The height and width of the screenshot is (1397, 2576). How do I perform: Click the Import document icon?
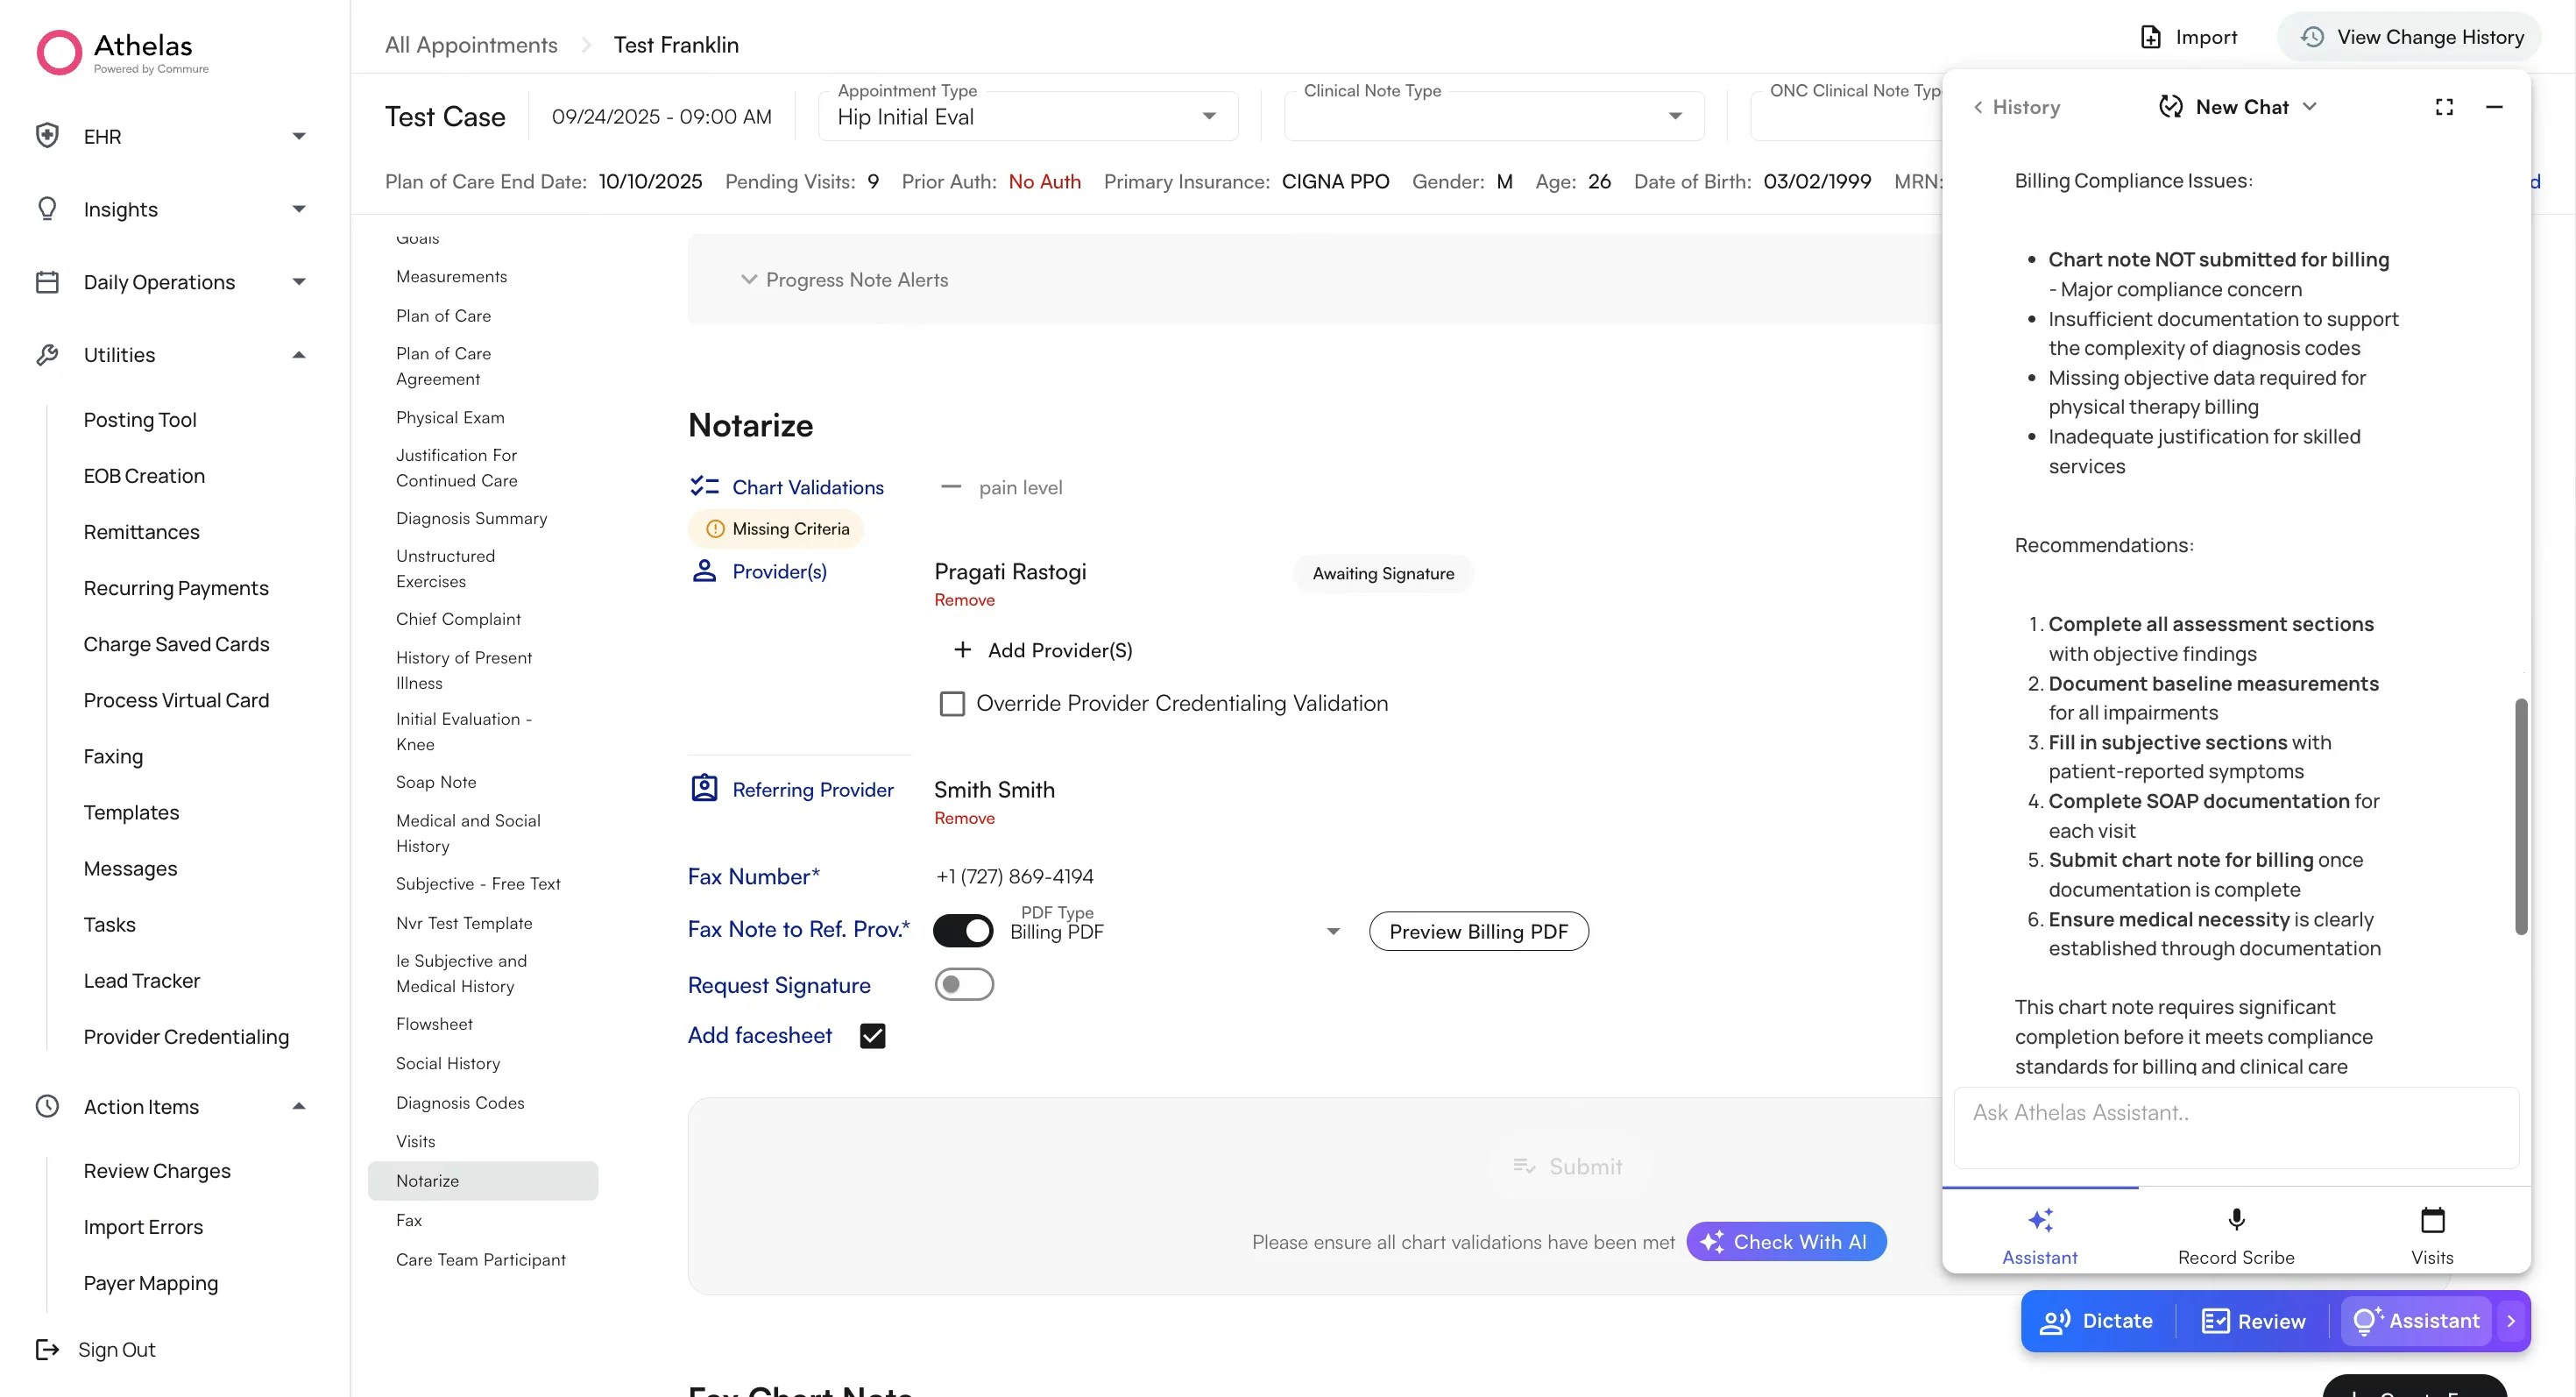coord(2150,37)
